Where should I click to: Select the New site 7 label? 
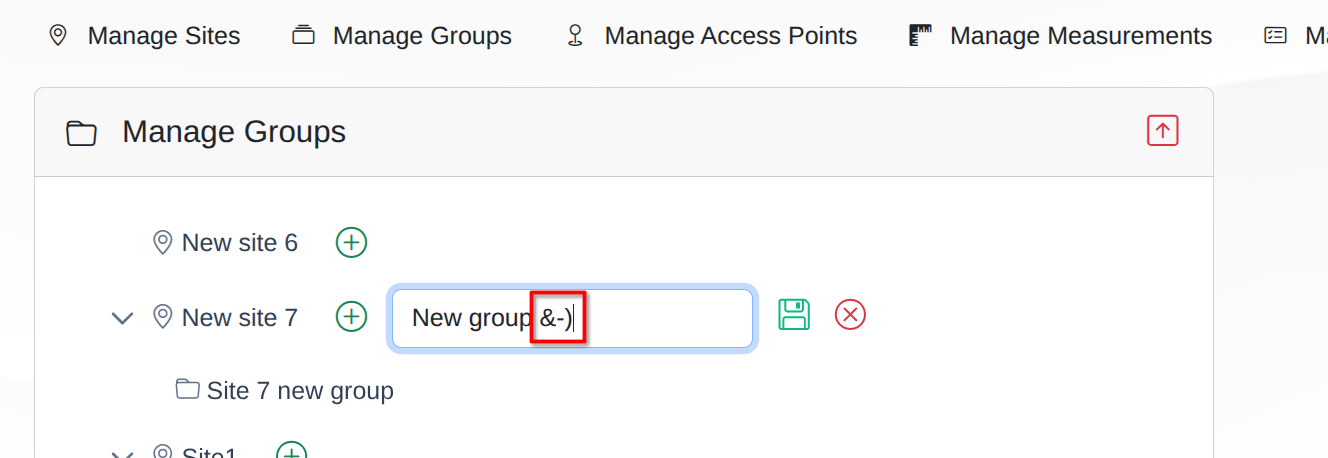pyautogui.click(x=240, y=318)
